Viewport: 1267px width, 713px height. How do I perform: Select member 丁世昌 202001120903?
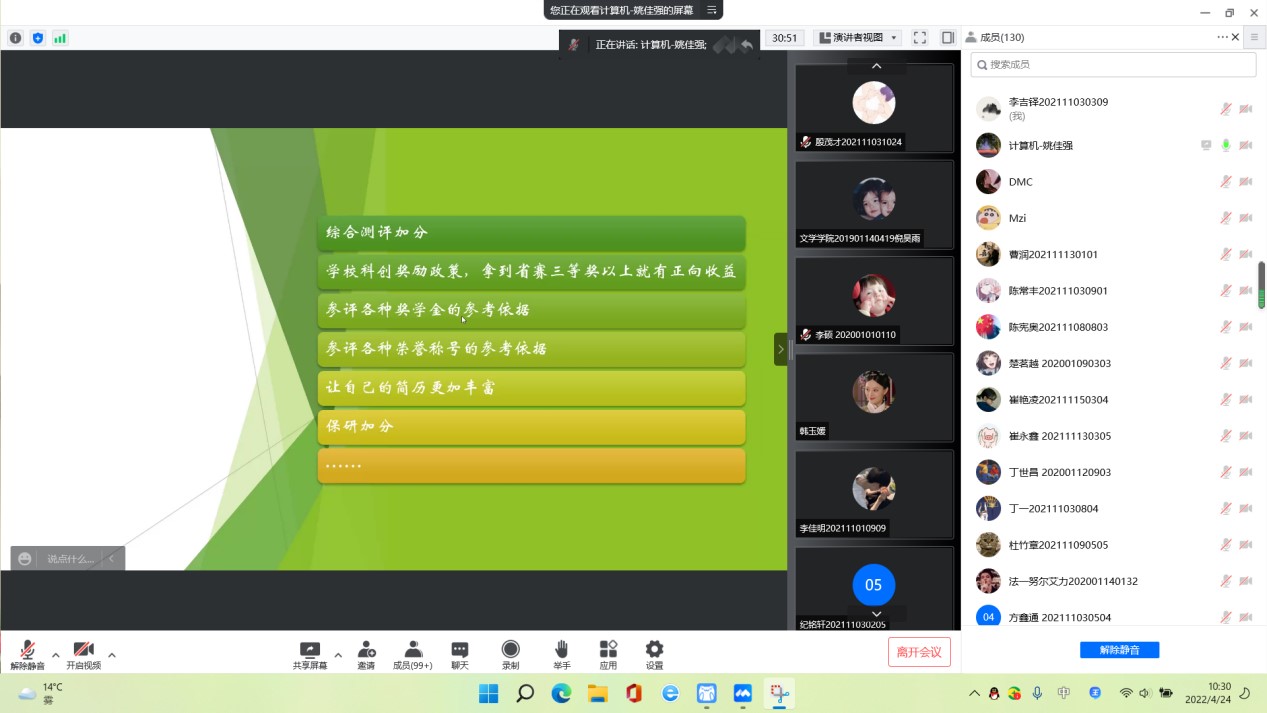pos(1113,472)
